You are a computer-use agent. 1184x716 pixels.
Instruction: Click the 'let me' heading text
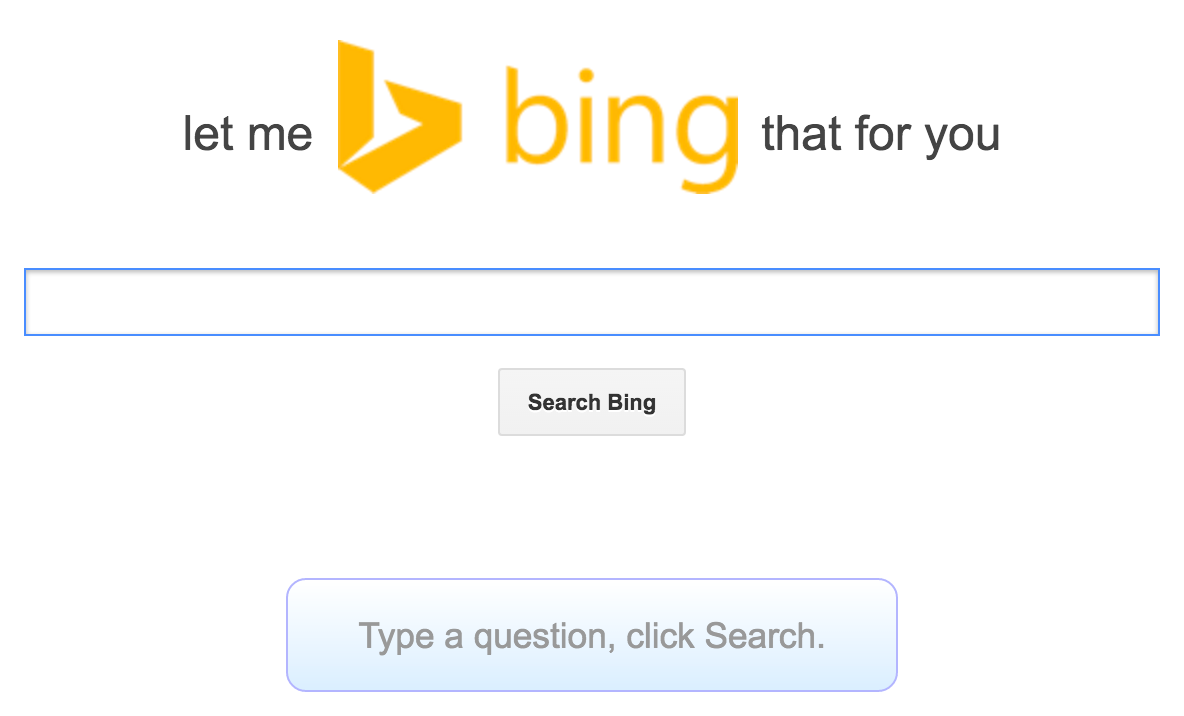[248, 134]
